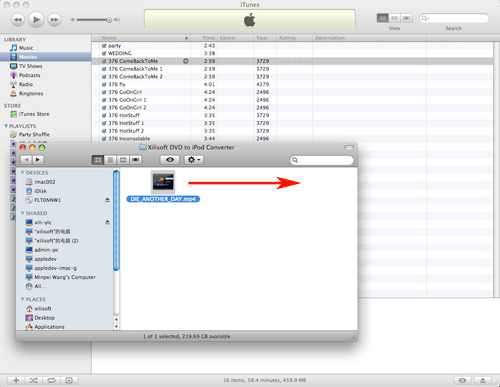This screenshot has width=500, height=387.
Task: Uncheck the 'party' movie checkbox
Action: 104,46
